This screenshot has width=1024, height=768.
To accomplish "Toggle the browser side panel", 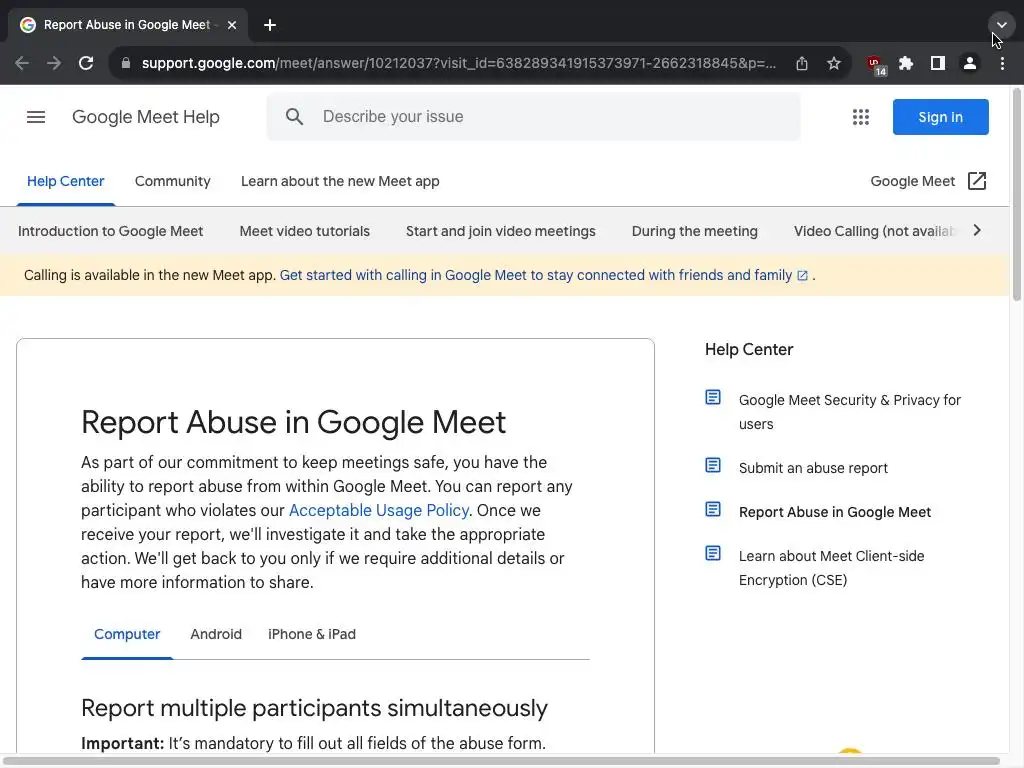I will click(938, 63).
